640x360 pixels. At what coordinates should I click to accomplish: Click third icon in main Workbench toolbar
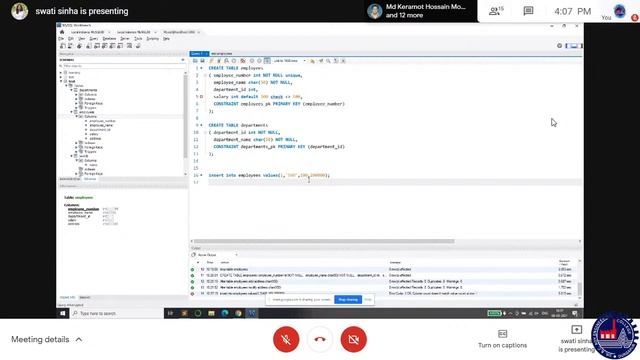pos(80,46)
